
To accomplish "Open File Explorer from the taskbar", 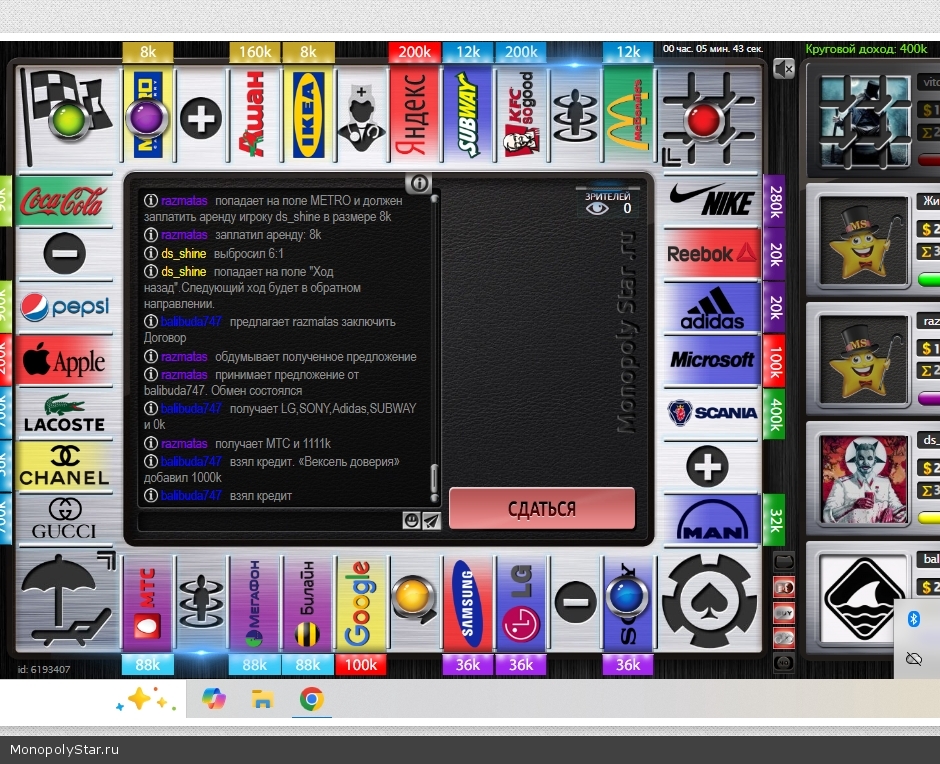I will (262, 699).
